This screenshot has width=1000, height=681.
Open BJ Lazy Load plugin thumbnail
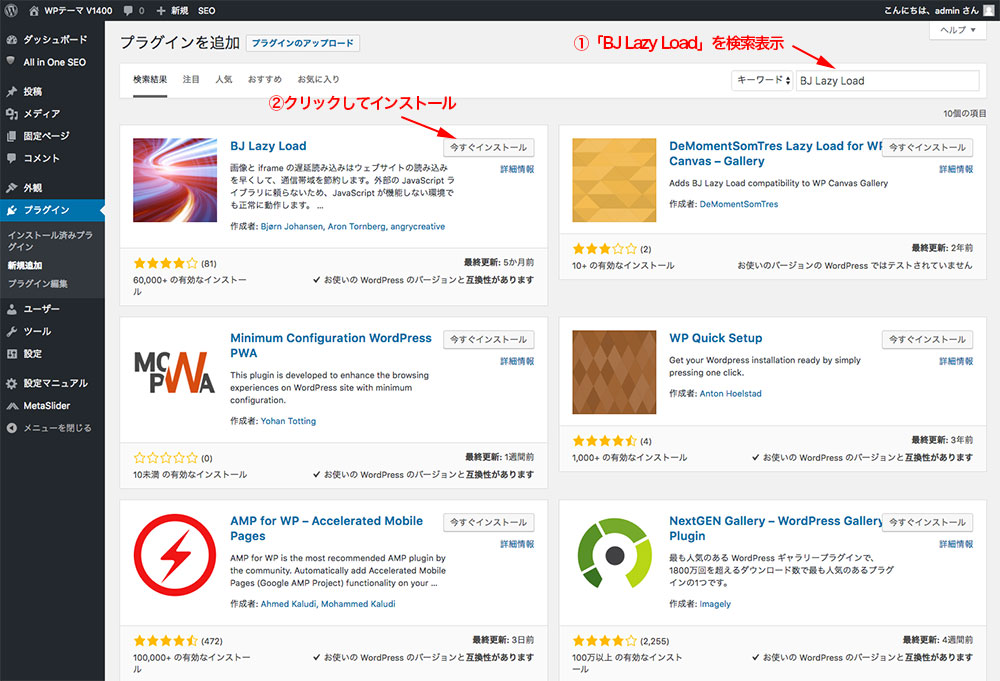click(x=175, y=180)
